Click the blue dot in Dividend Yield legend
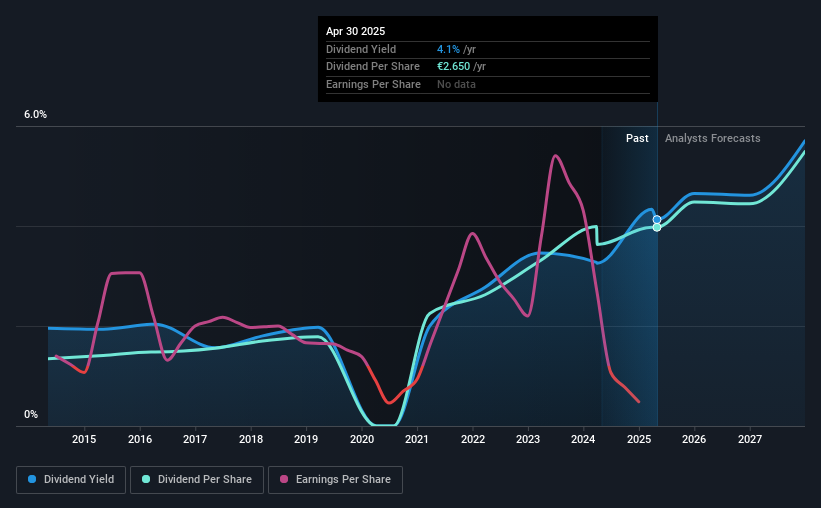 pos(32,479)
